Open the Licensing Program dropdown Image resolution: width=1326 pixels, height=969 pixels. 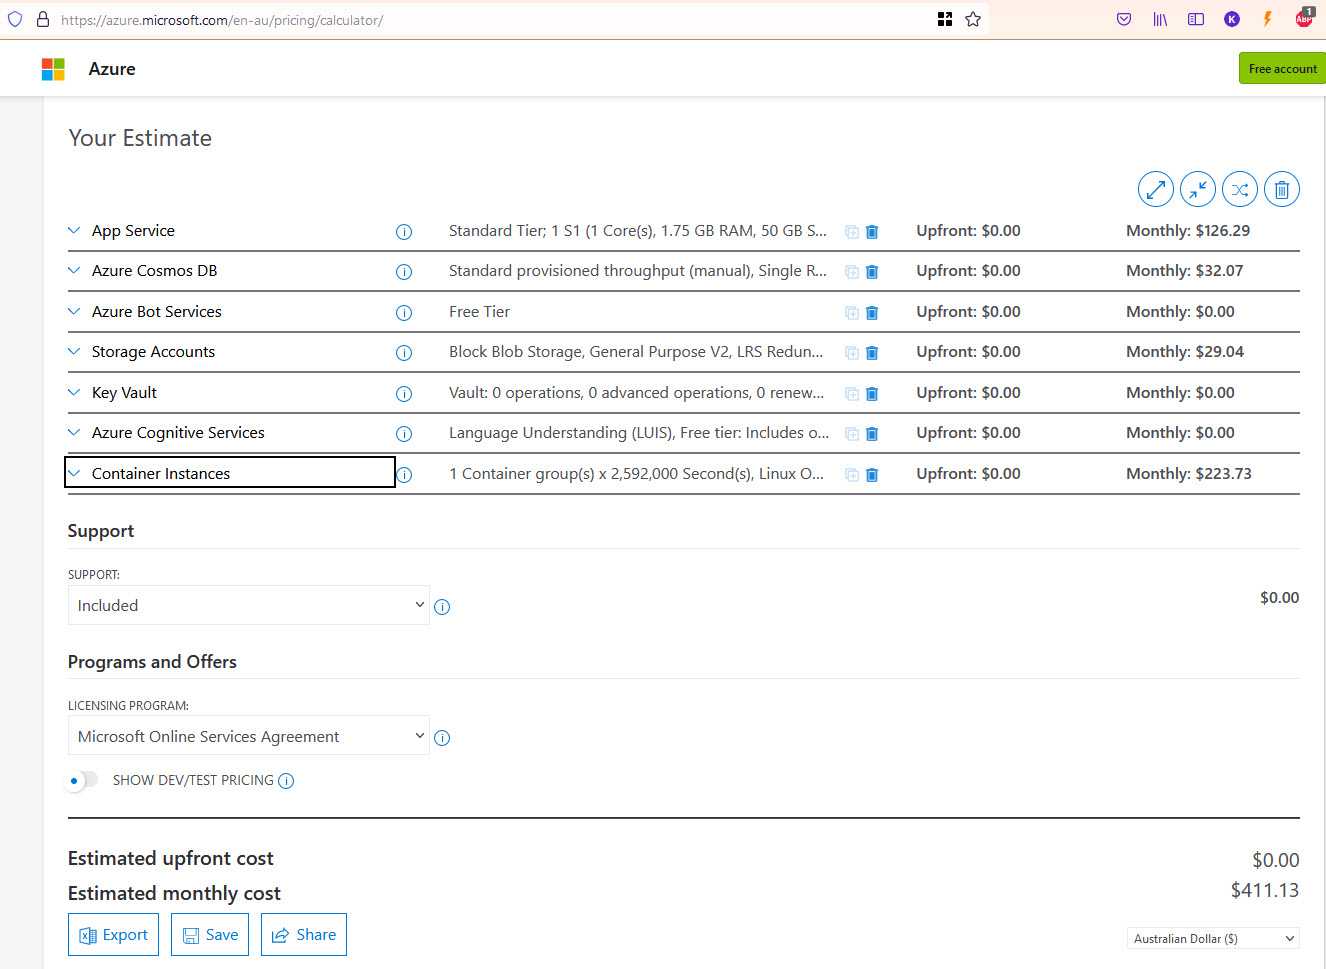248,736
